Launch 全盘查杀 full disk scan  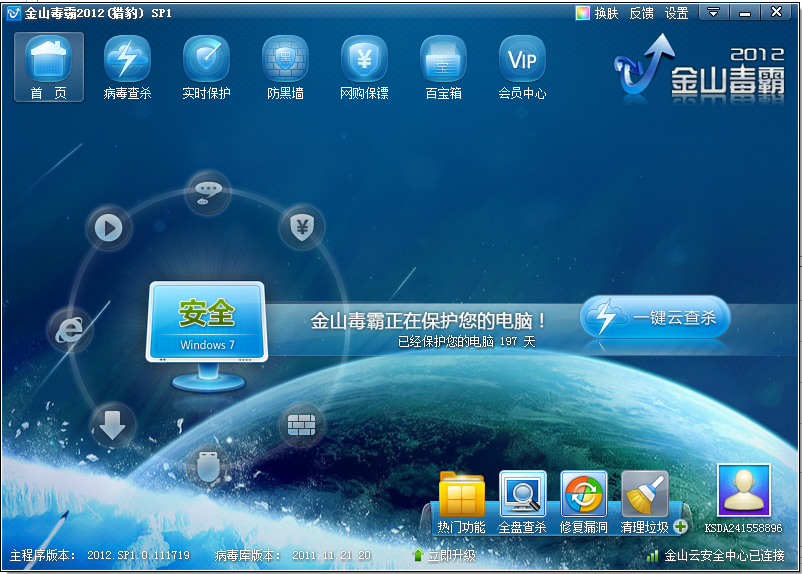click(522, 503)
